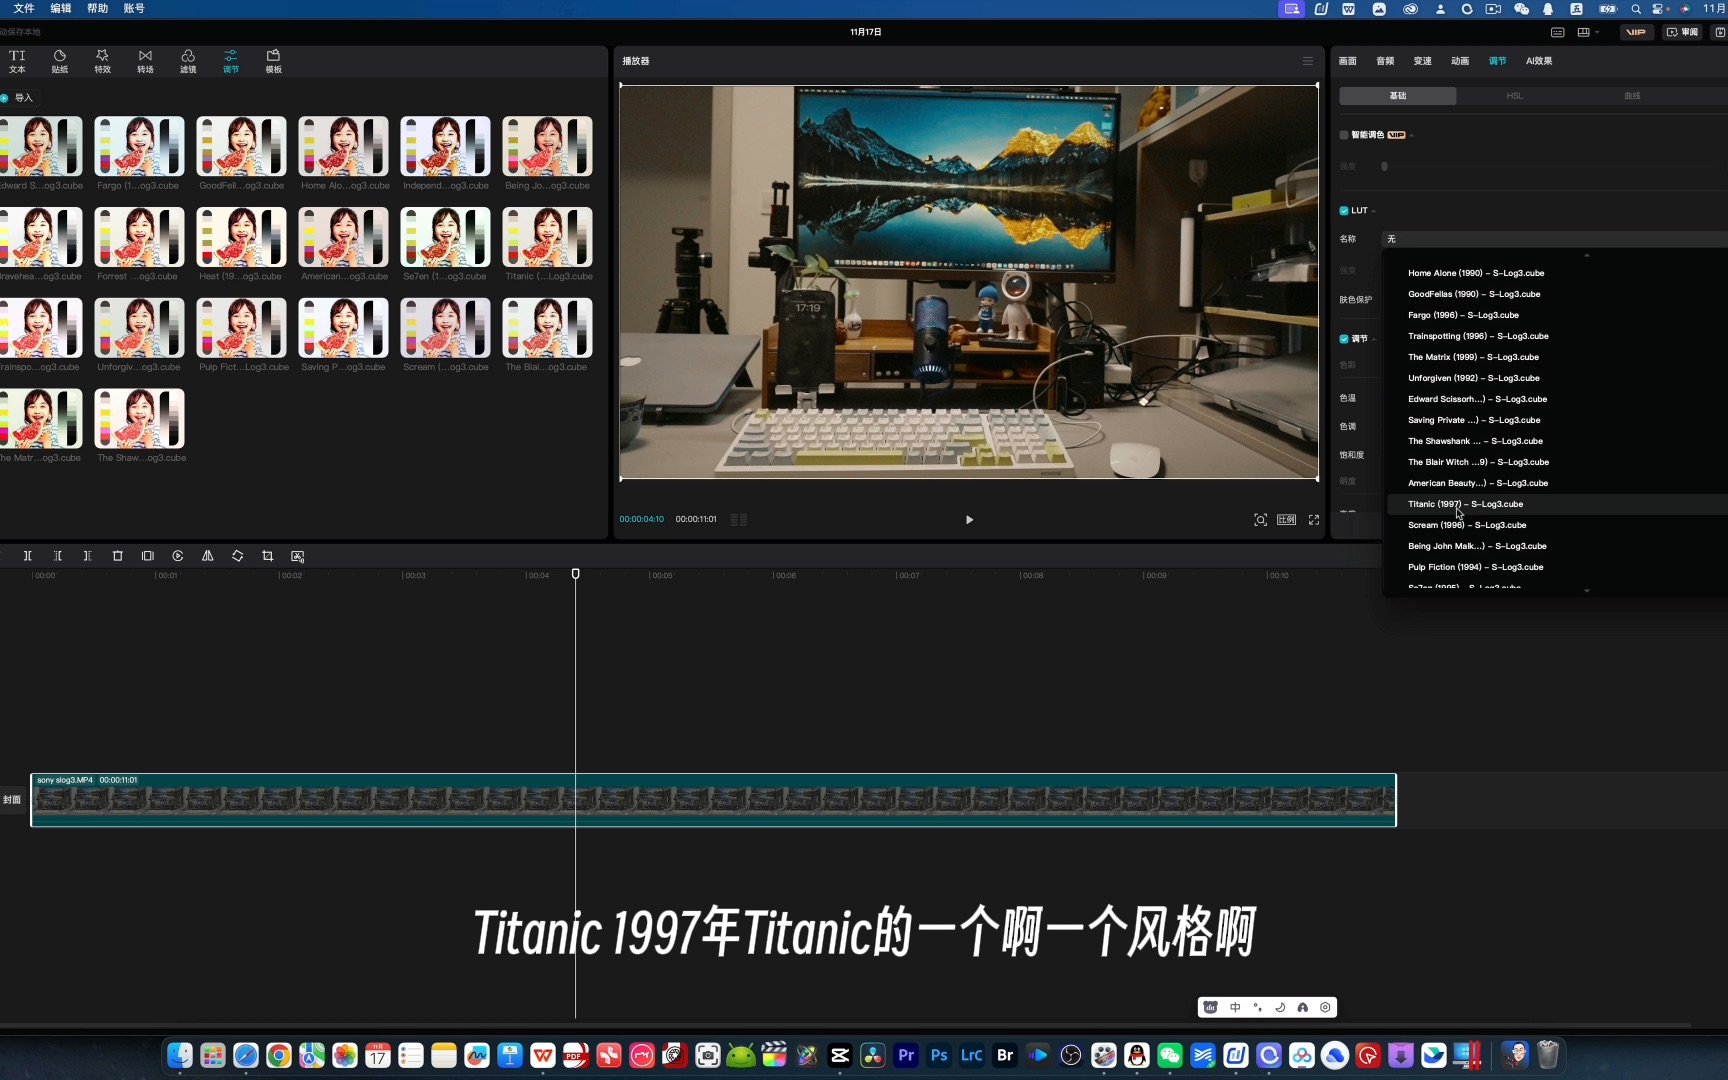Collapse the LUT section arrow
Viewport: 1728px width, 1080px height.
(1374, 211)
